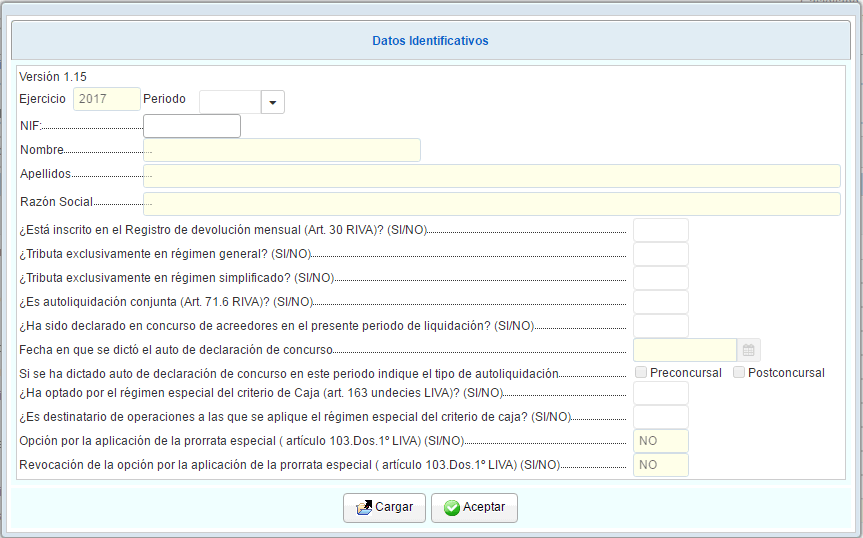Select the Apellidos text field
The width and height of the screenshot is (863, 538).
(491, 176)
